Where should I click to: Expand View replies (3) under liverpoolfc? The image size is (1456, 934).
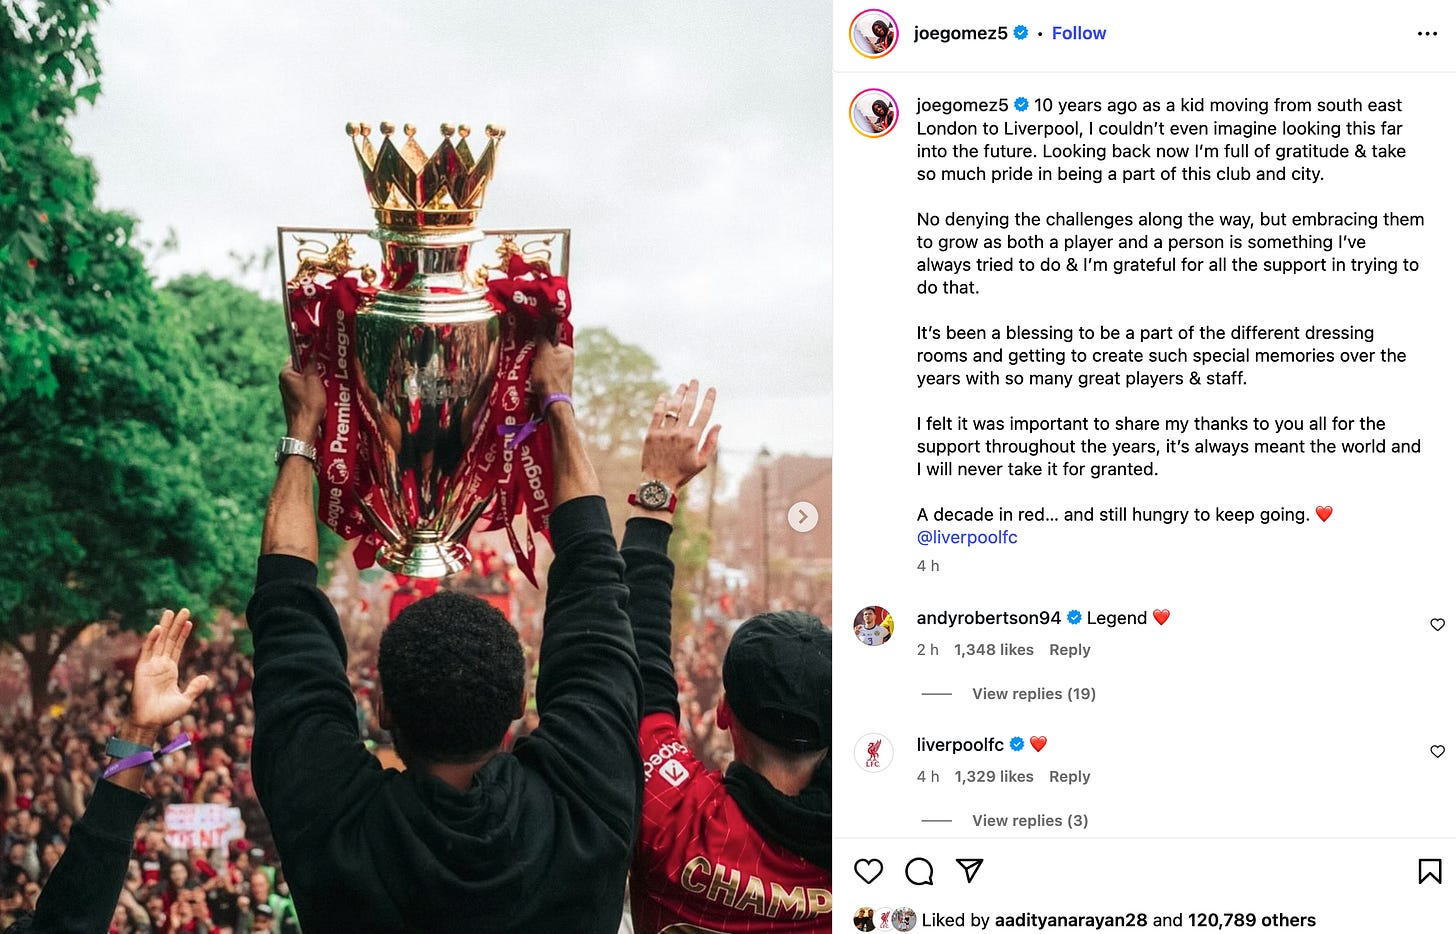pyautogui.click(x=1030, y=821)
